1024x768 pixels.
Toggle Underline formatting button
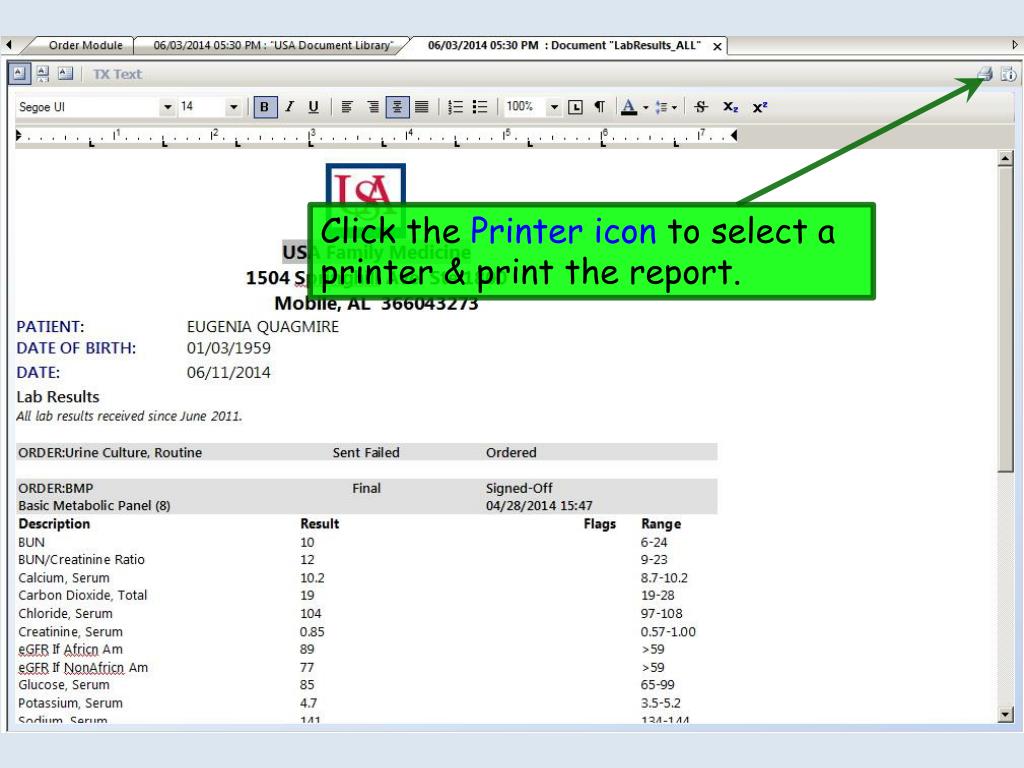coord(313,106)
